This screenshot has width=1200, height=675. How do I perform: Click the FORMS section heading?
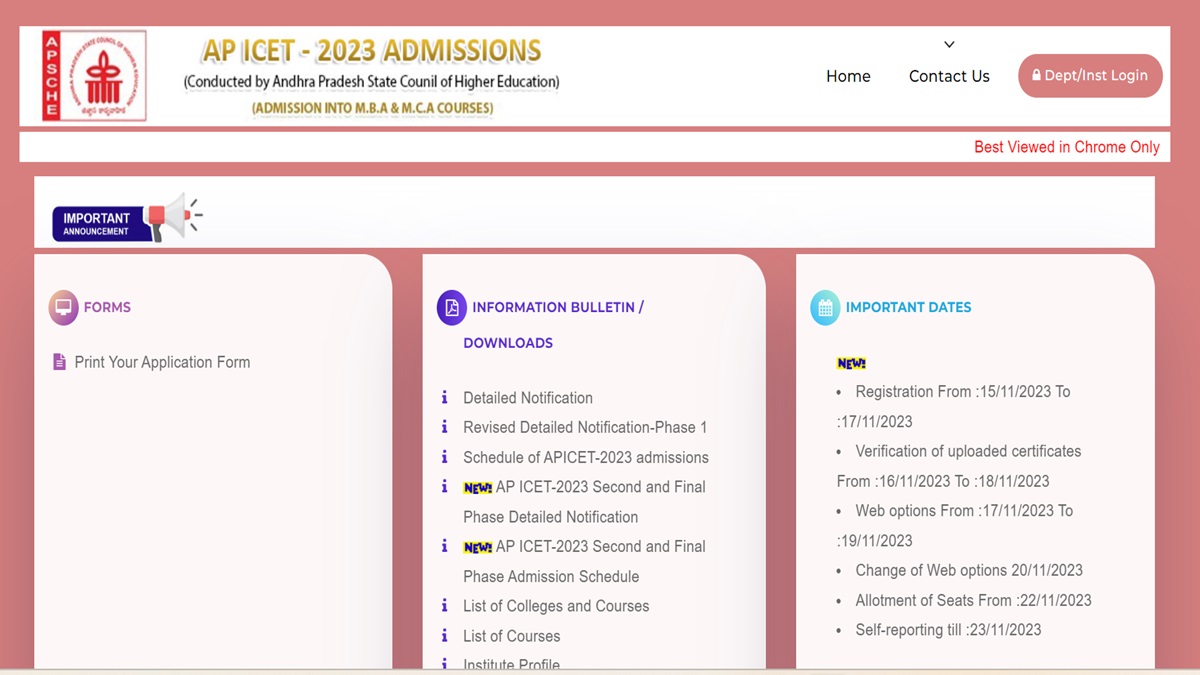107,307
